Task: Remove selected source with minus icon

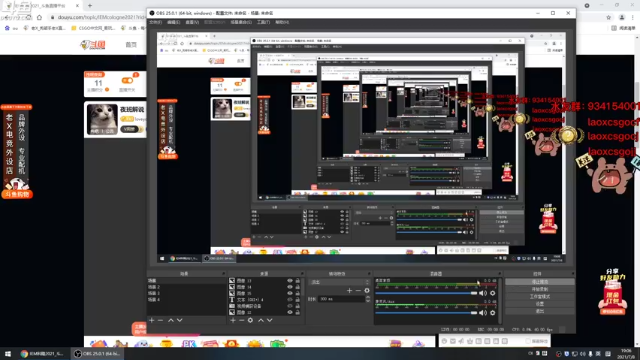Action: click(x=242, y=320)
